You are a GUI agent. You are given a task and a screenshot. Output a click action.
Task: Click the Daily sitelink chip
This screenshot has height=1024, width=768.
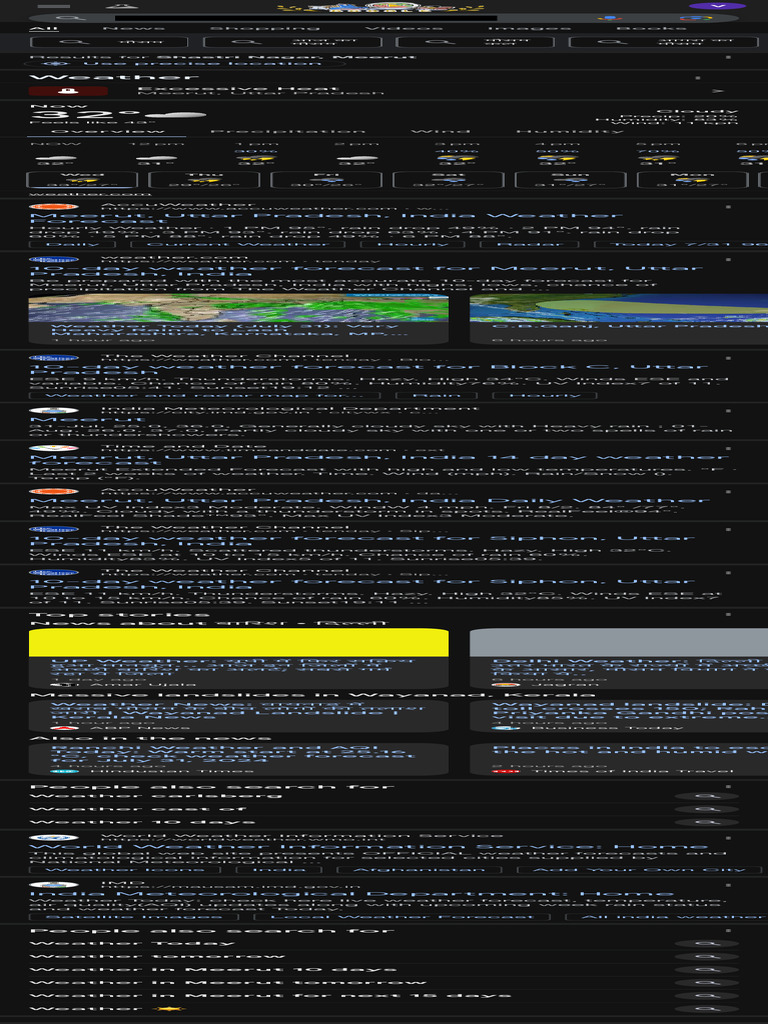(x=72, y=244)
